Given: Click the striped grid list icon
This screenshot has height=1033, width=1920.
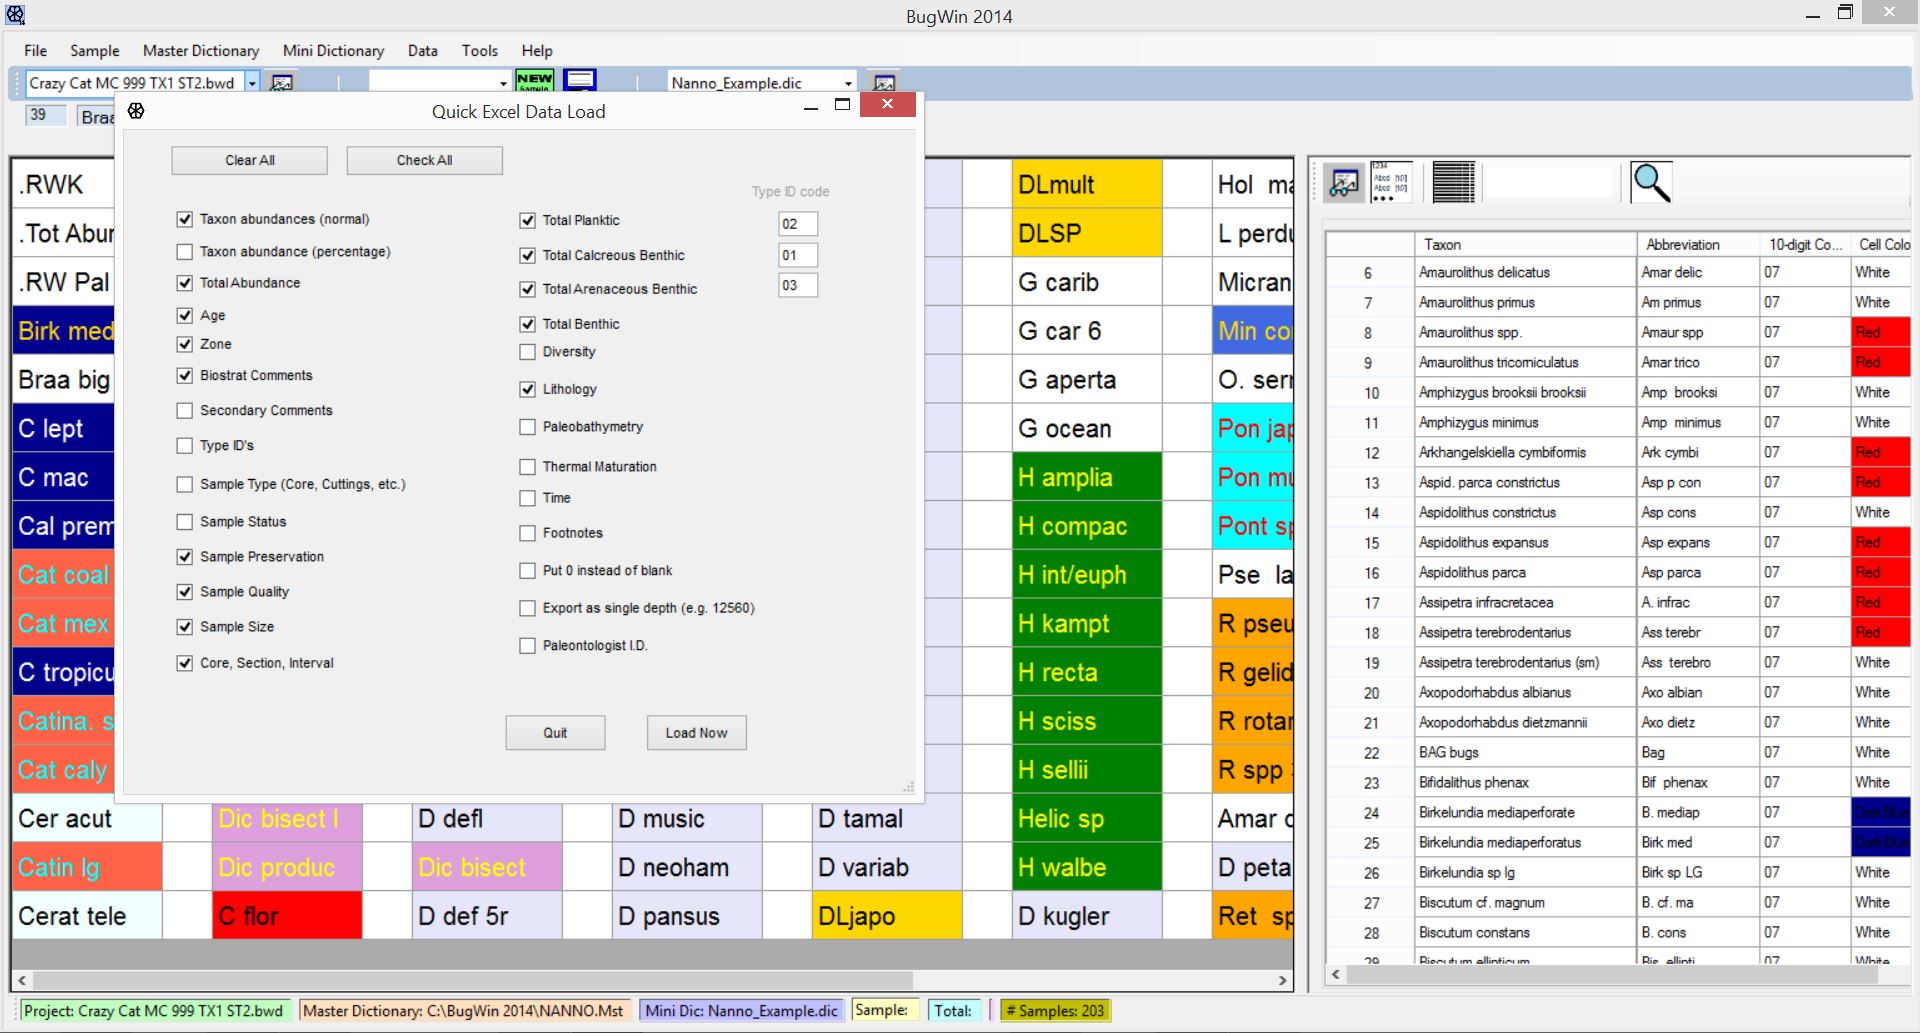Looking at the screenshot, I should click(x=1453, y=183).
